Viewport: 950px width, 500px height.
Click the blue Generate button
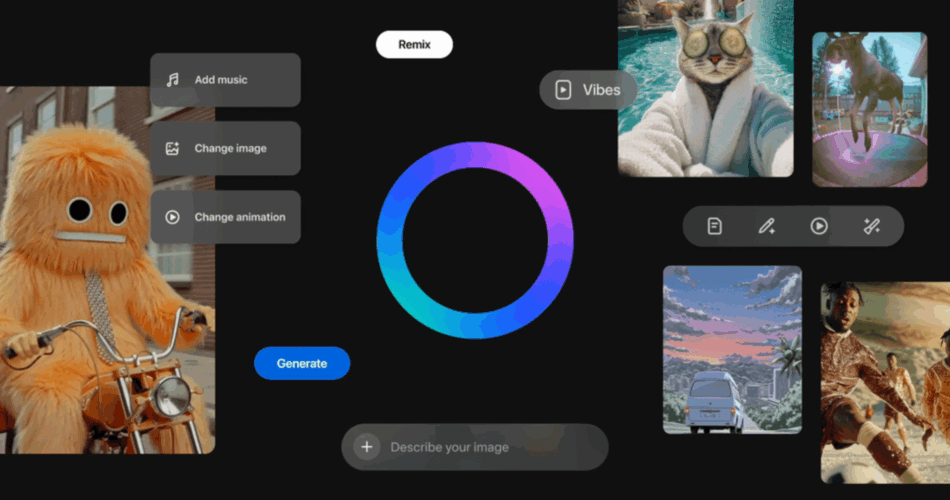(x=302, y=363)
